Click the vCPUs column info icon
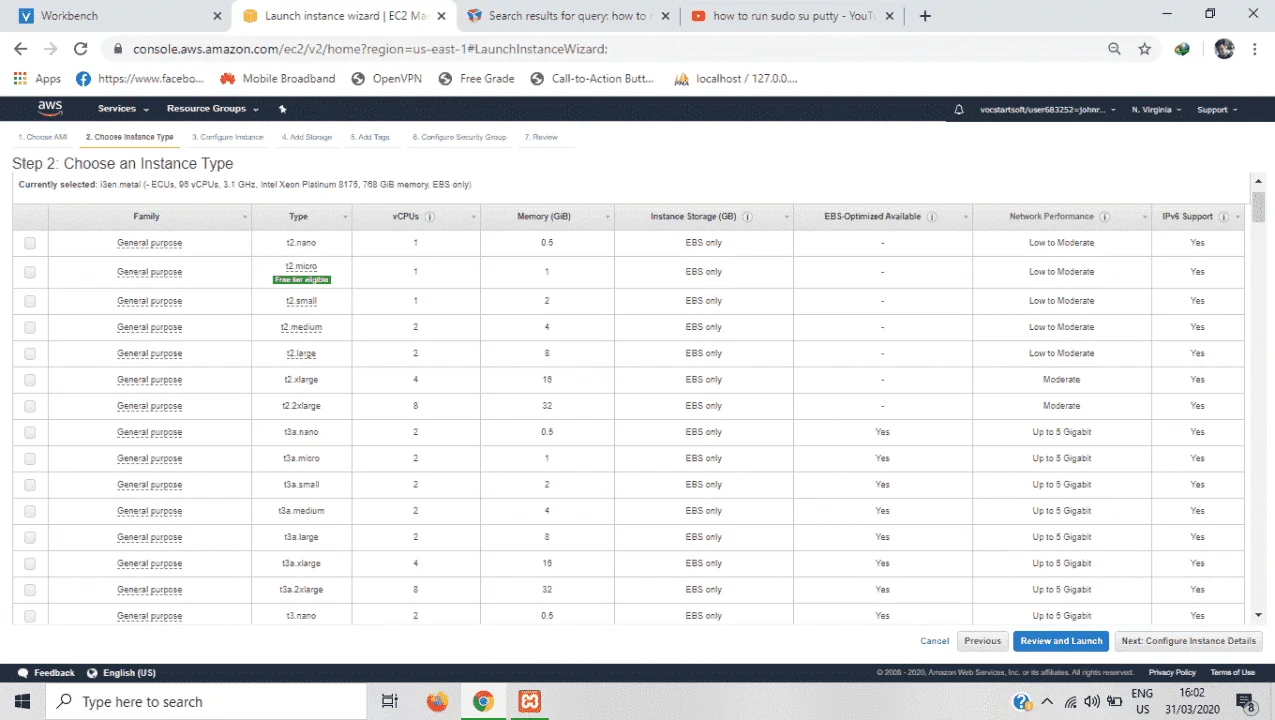This screenshot has width=1275, height=720. click(x=429, y=216)
